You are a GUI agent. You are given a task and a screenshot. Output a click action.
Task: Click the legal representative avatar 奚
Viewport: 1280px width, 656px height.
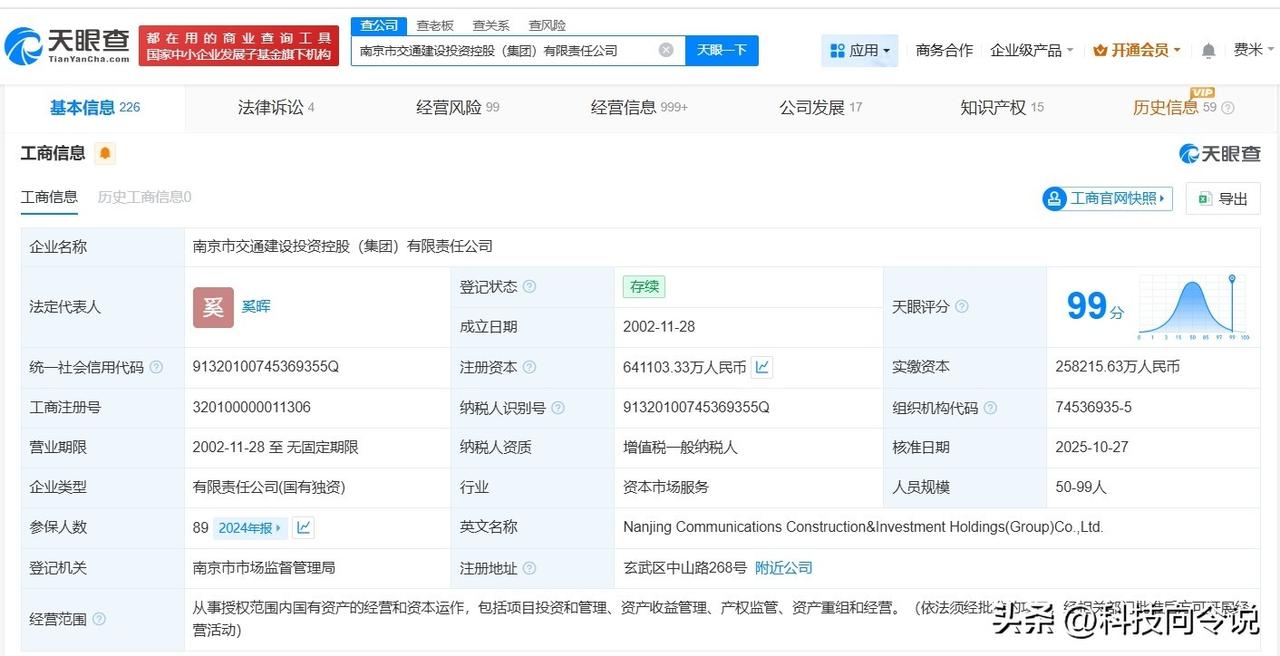click(x=213, y=307)
